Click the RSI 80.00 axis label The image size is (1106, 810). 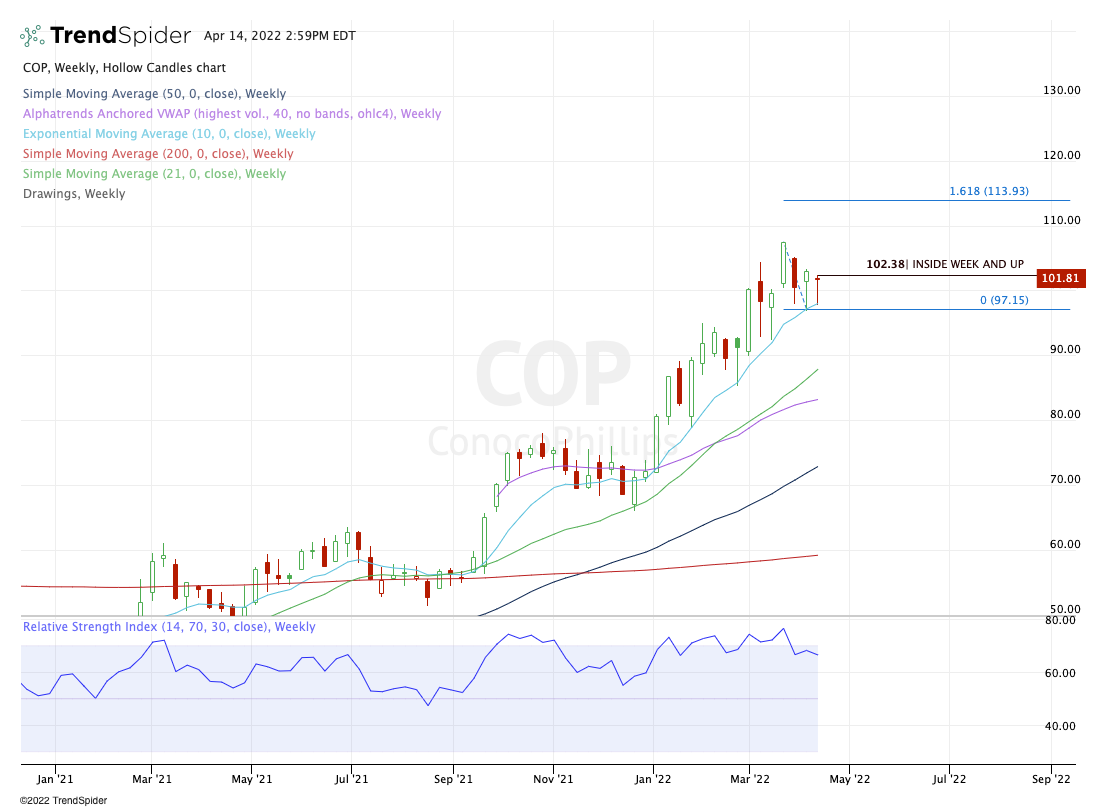[x=1060, y=620]
